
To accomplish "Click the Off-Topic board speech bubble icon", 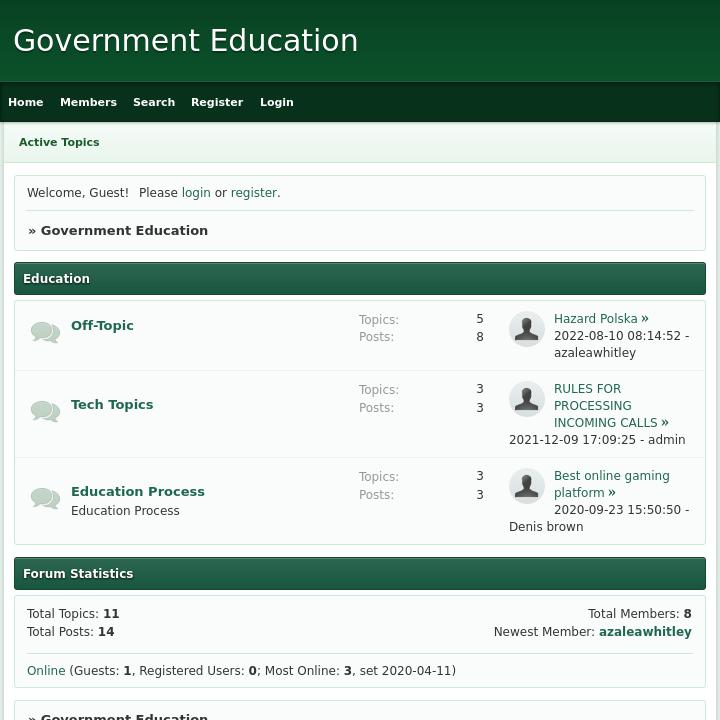I will click(45, 332).
